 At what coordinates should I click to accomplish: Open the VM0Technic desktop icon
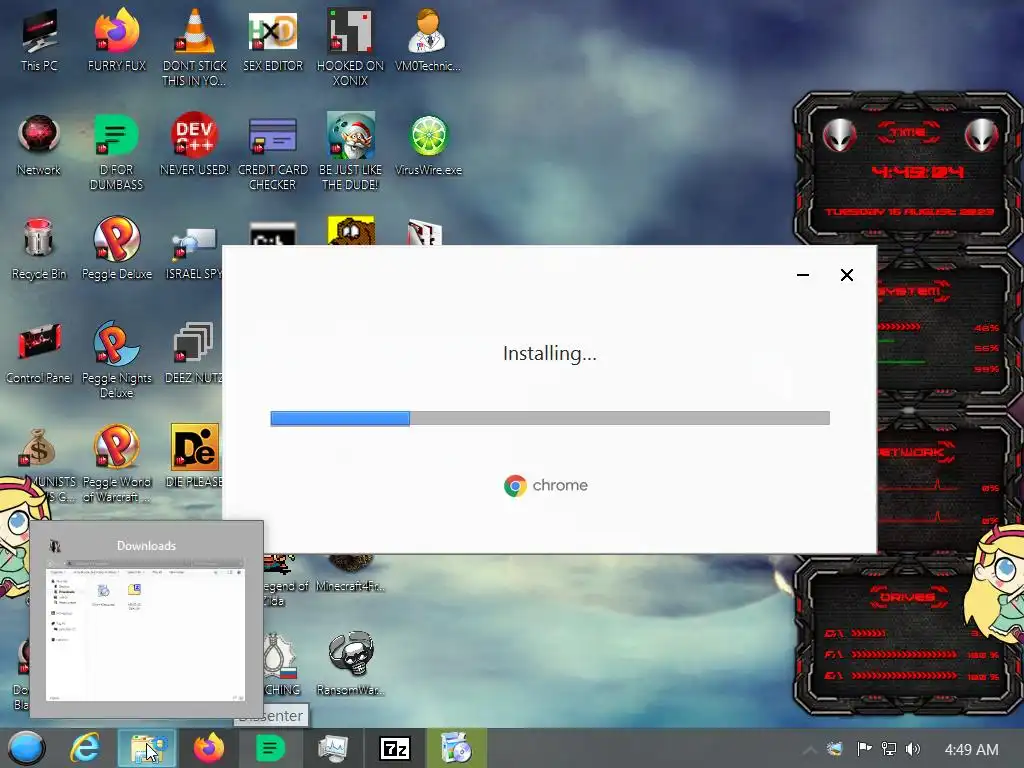coord(428,39)
